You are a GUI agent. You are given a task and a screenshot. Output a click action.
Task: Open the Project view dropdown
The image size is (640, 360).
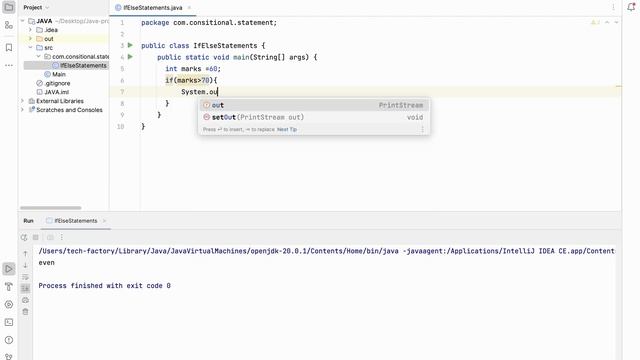pos(36,7)
